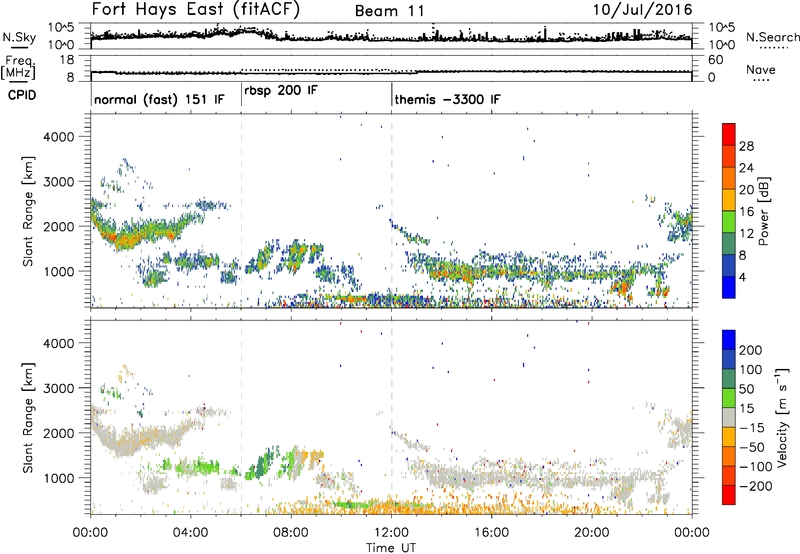This screenshot has width=800, height=554.
Task: Click the '18' frequency axis tick
Action: pyautogui.click(x=67, y=60)
